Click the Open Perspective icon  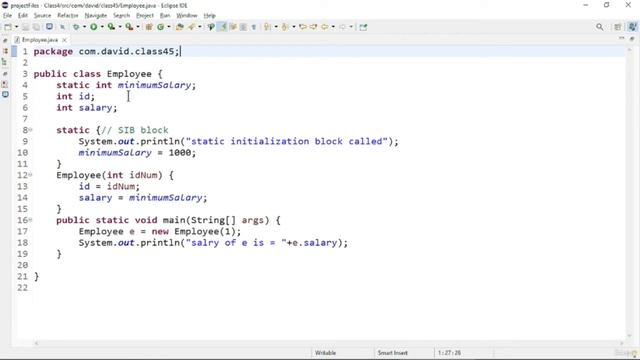coord(618,27)
